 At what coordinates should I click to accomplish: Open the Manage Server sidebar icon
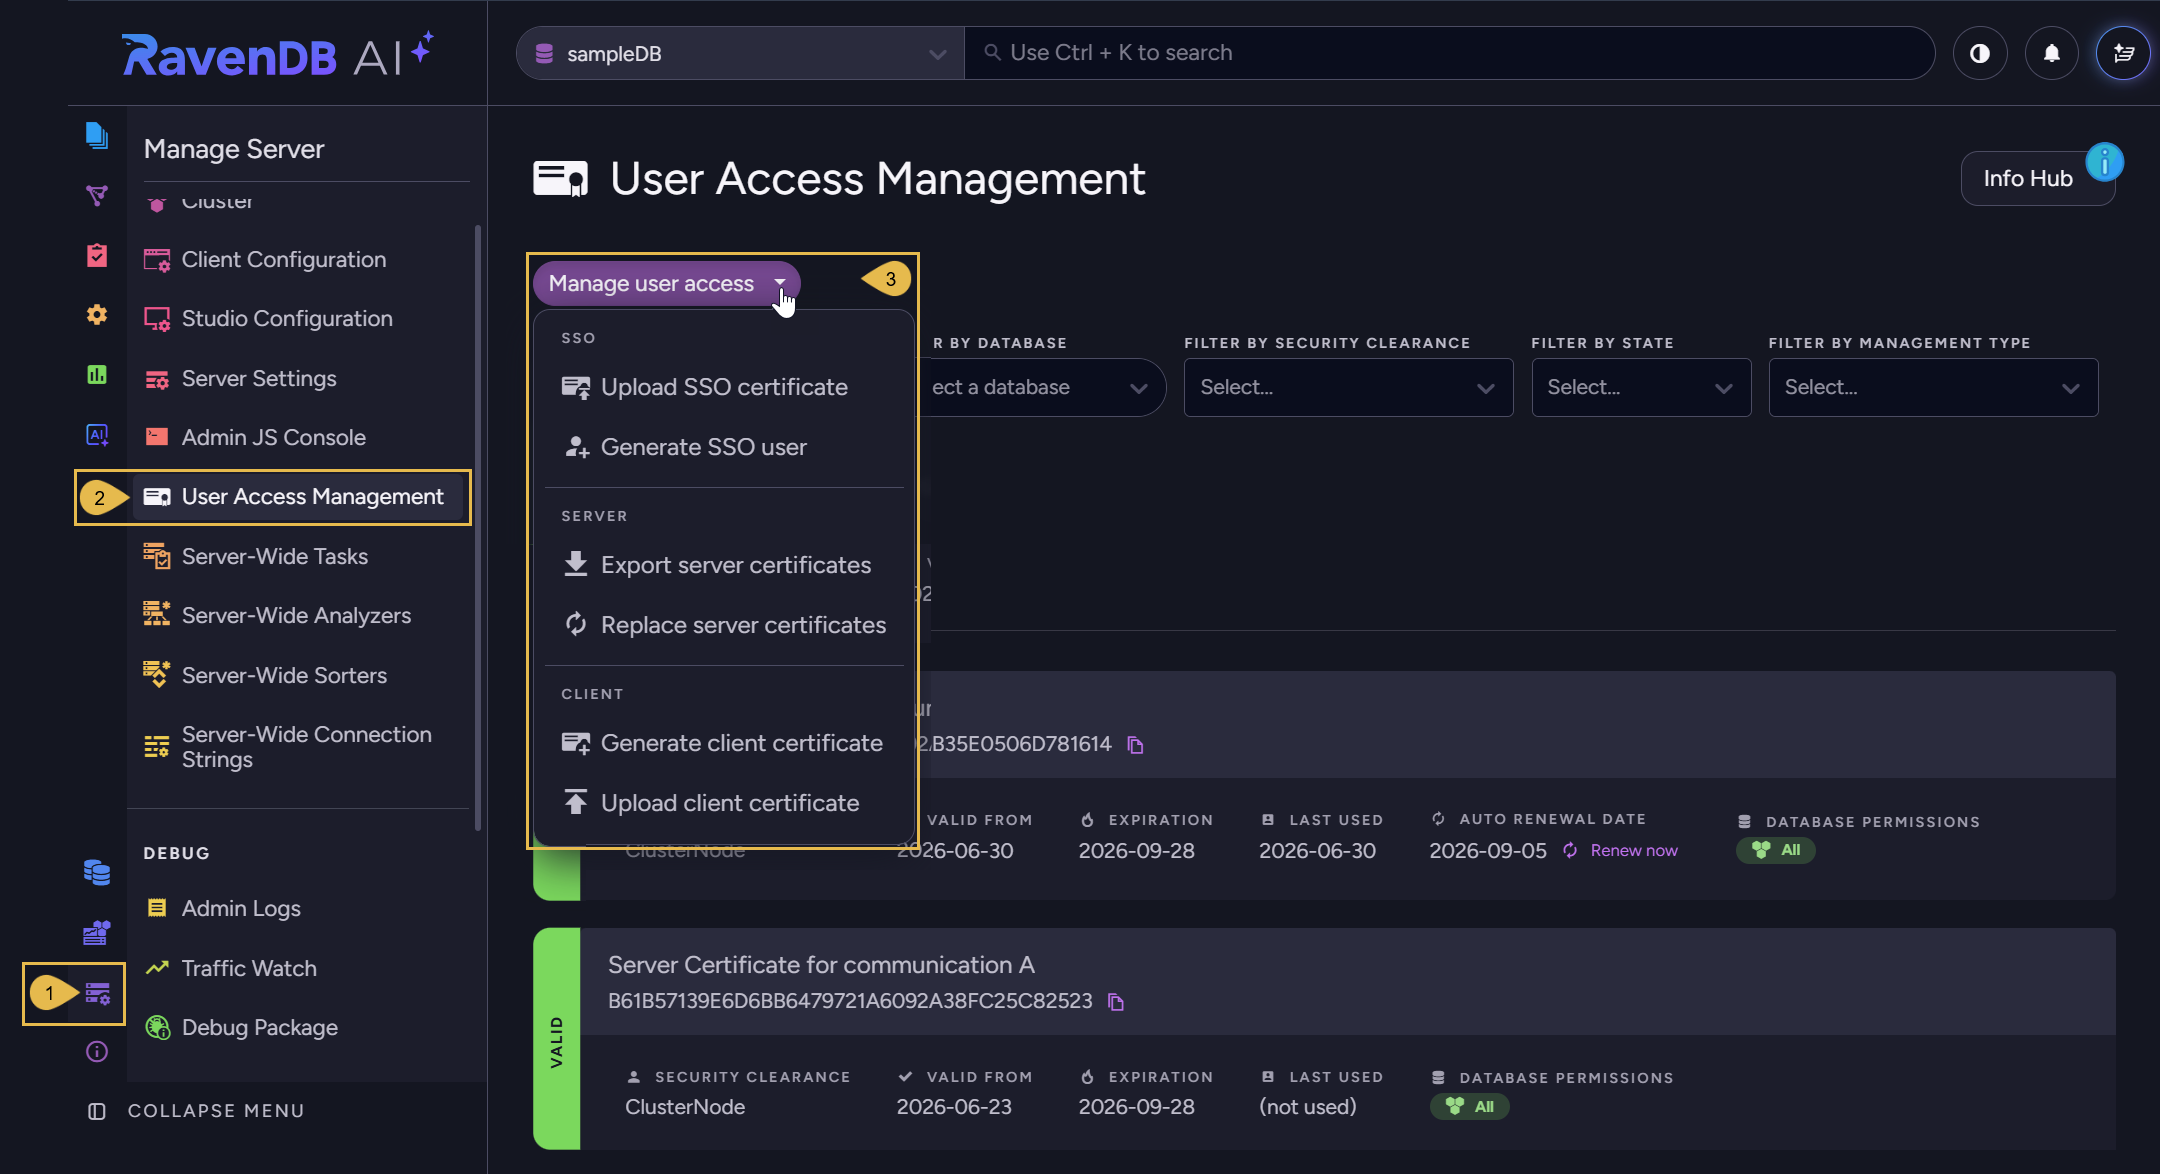[x=98, y=993]
